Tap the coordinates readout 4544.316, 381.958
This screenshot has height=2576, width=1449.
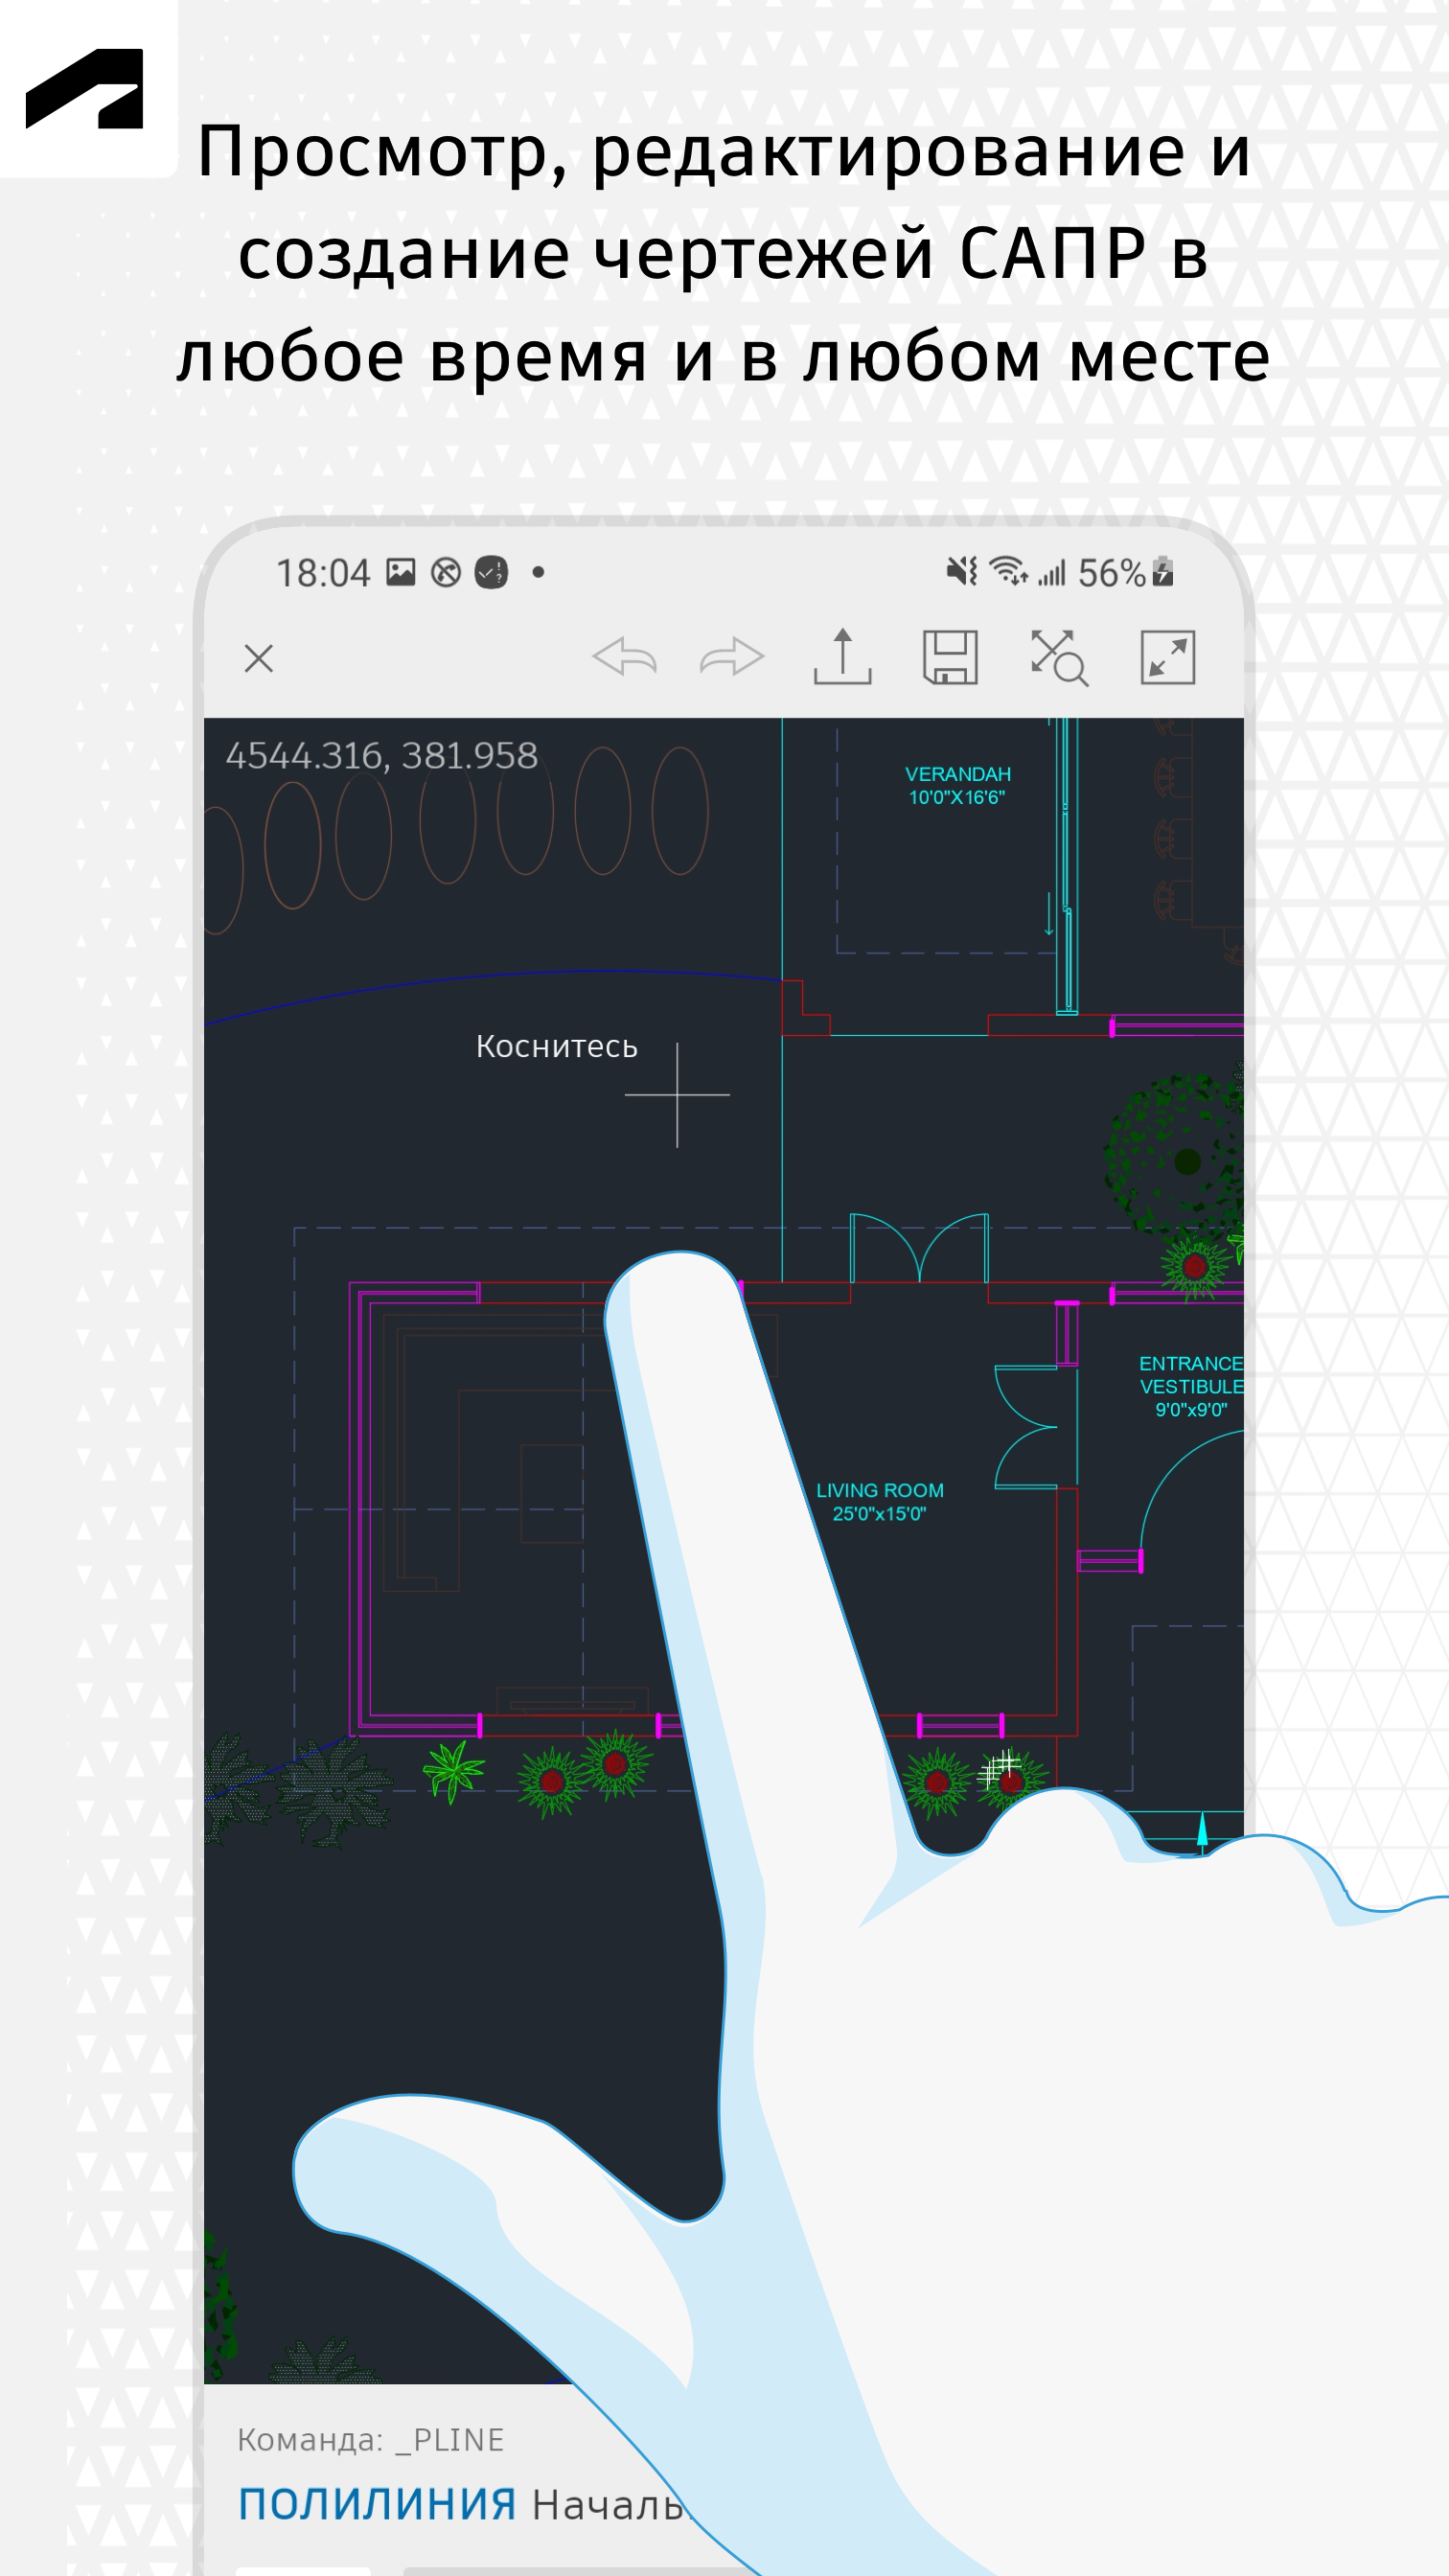pos(381,755)
